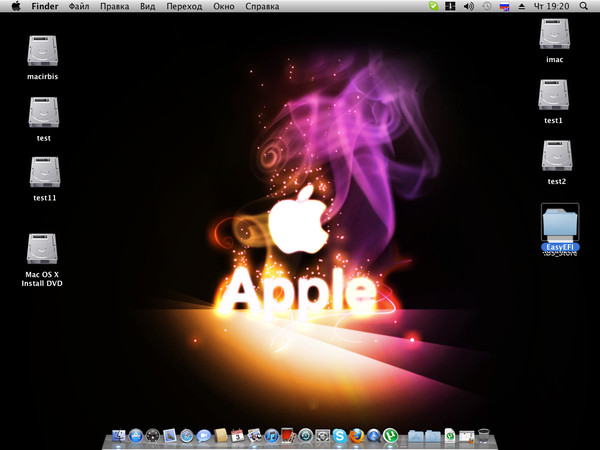Open Spotlight search magnifier
Image resolution: width=600 pixels, height=450 pixels.
(584, 6)
